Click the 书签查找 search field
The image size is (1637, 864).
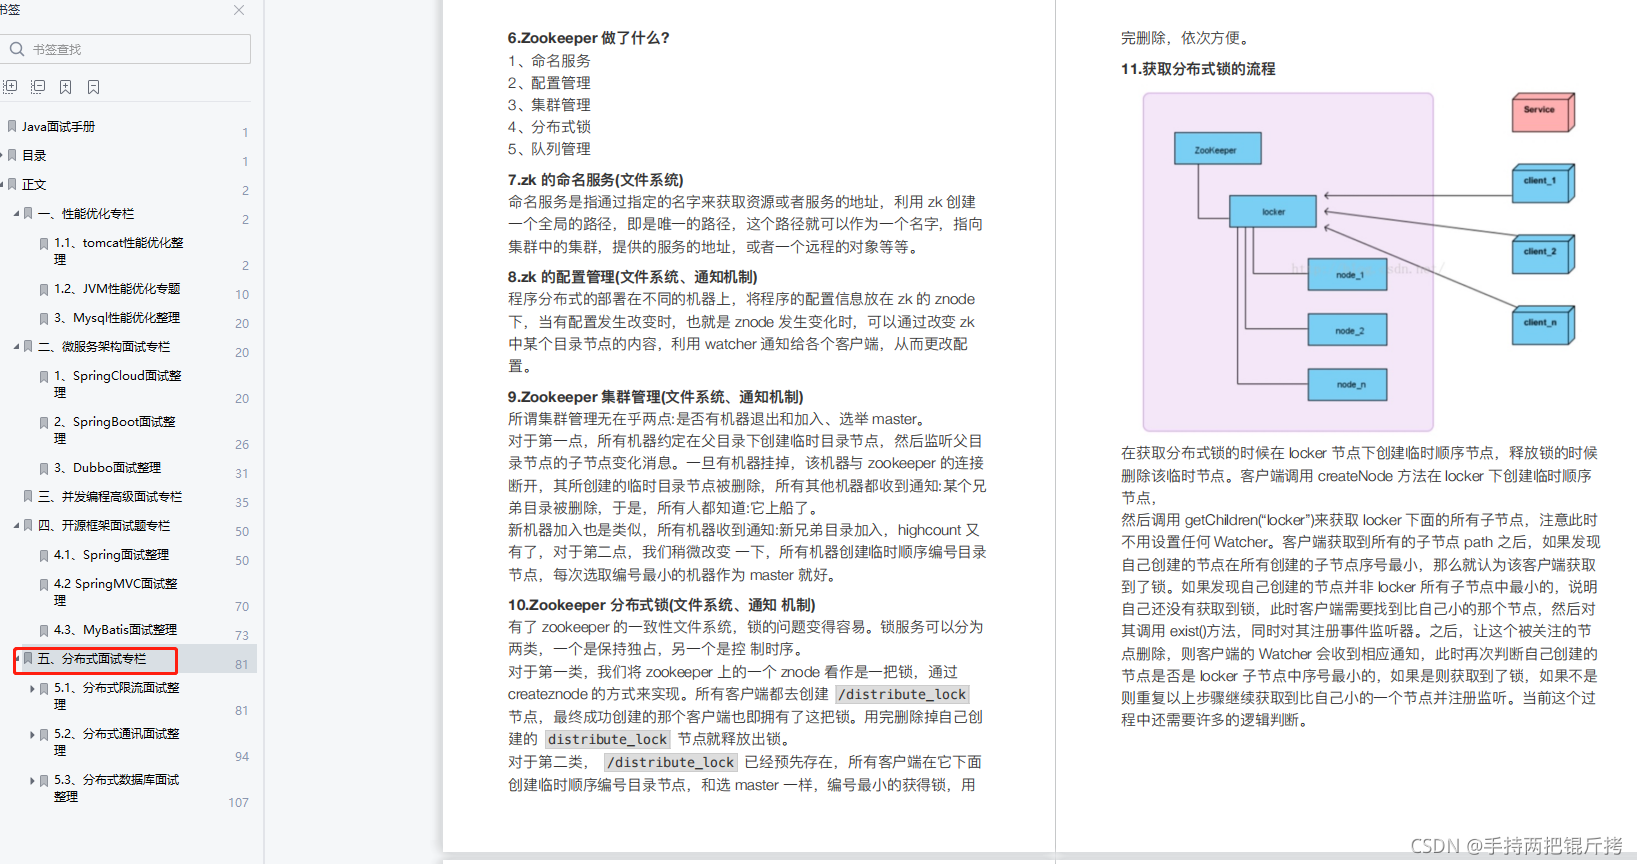click(x=126, y=49)
